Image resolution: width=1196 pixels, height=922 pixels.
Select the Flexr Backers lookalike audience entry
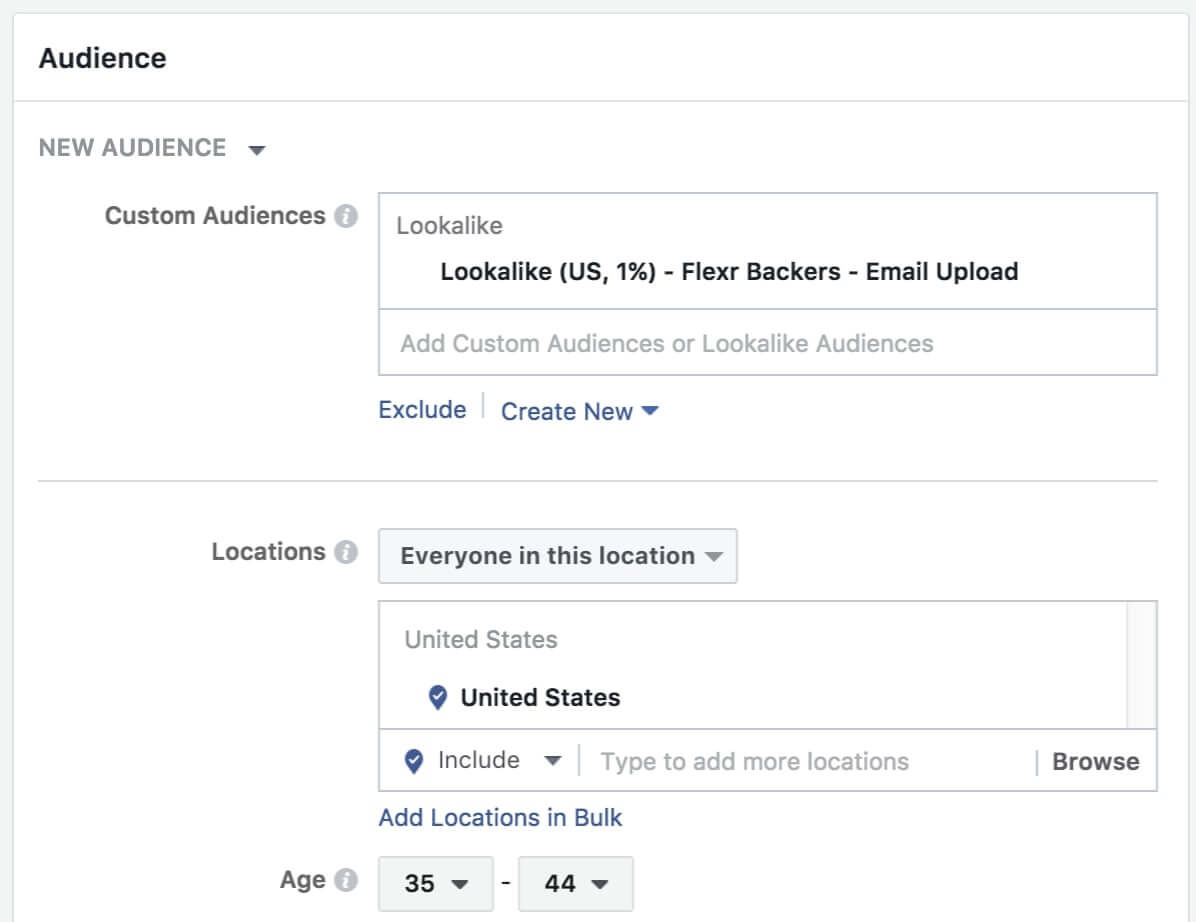pyautogui.click(x=728, y=272)
